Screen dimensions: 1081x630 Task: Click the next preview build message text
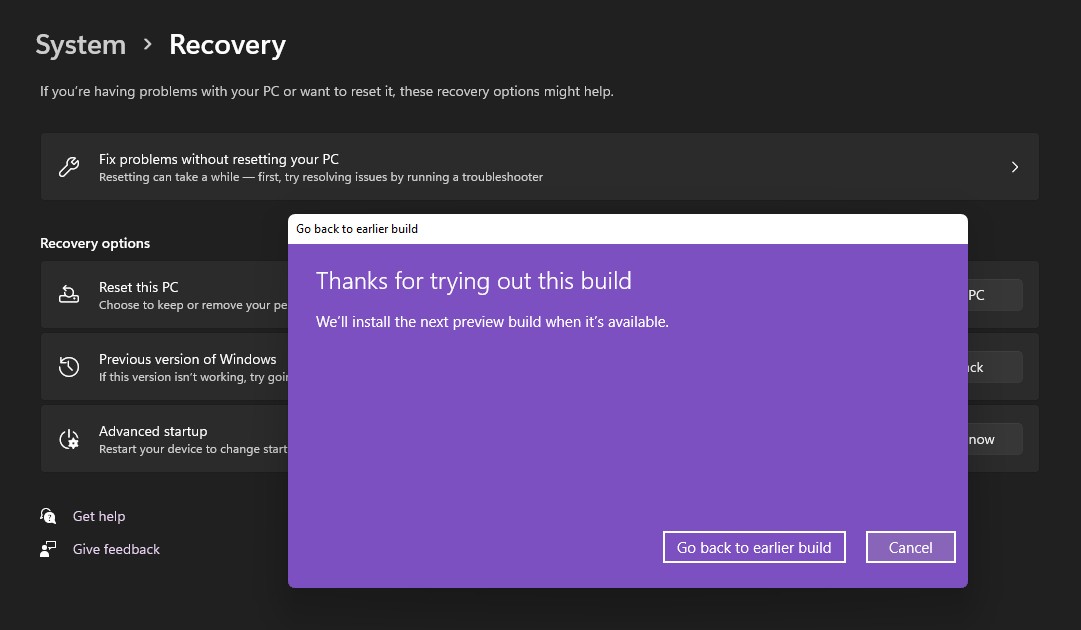tap(492, 322)
